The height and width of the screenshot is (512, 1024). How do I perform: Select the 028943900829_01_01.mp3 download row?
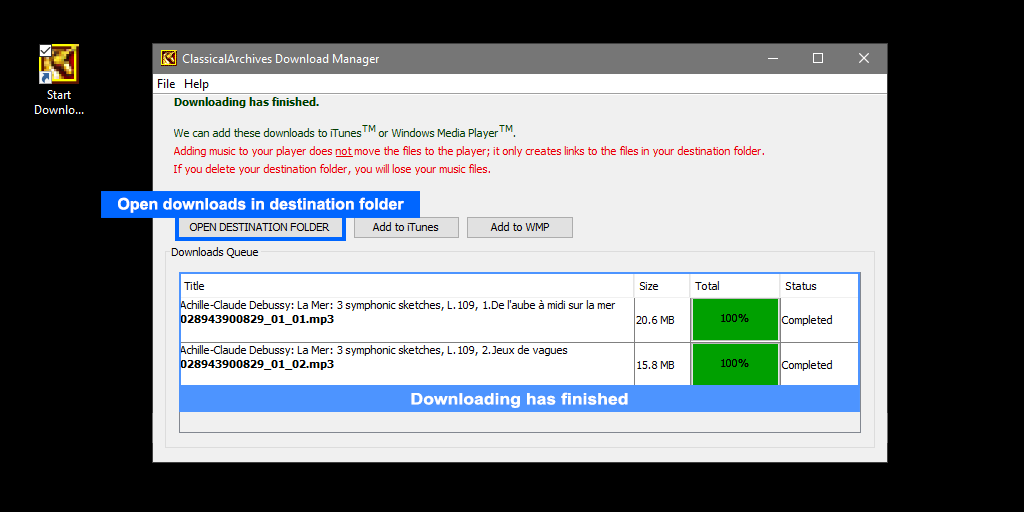pyautogui.click(x=257, y=320)
